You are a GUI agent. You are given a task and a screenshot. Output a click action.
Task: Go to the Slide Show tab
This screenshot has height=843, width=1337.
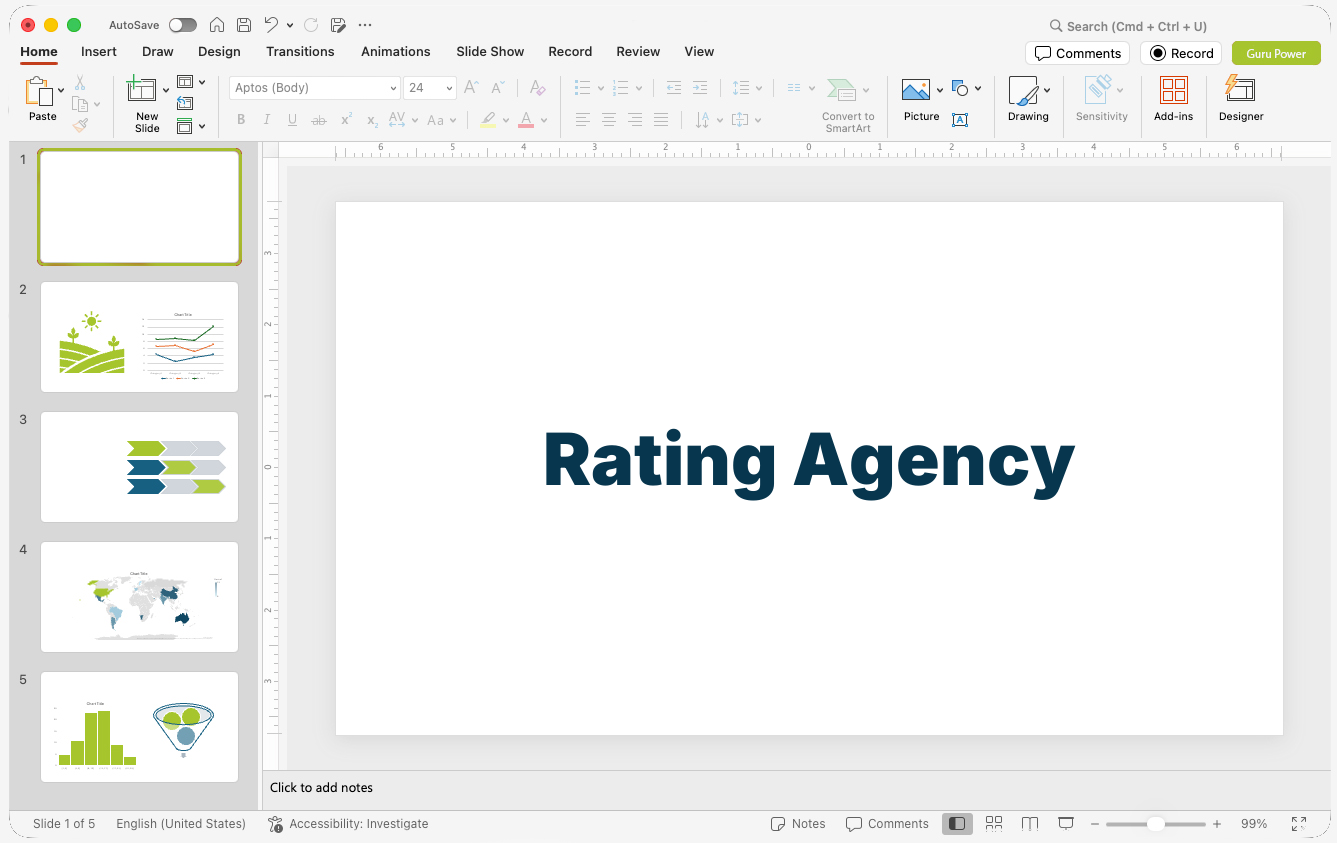click(x=490, y=51)
